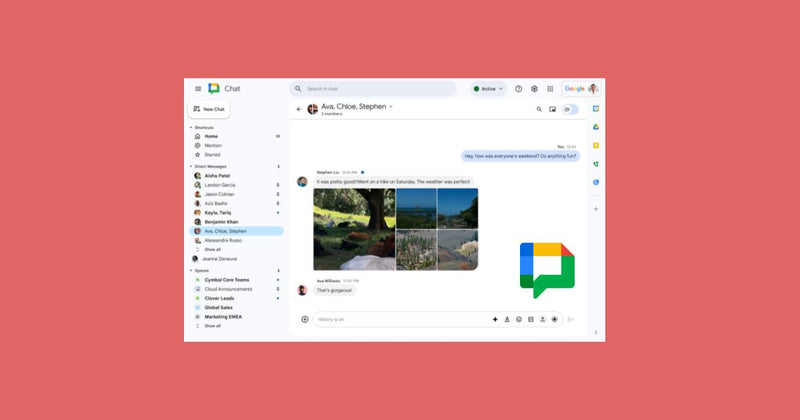Image resolution: width=800 pixels, height=420 pixels.
Task: Open the Active status dropdown
Action: pyautogui.click(x=488, y=89)
